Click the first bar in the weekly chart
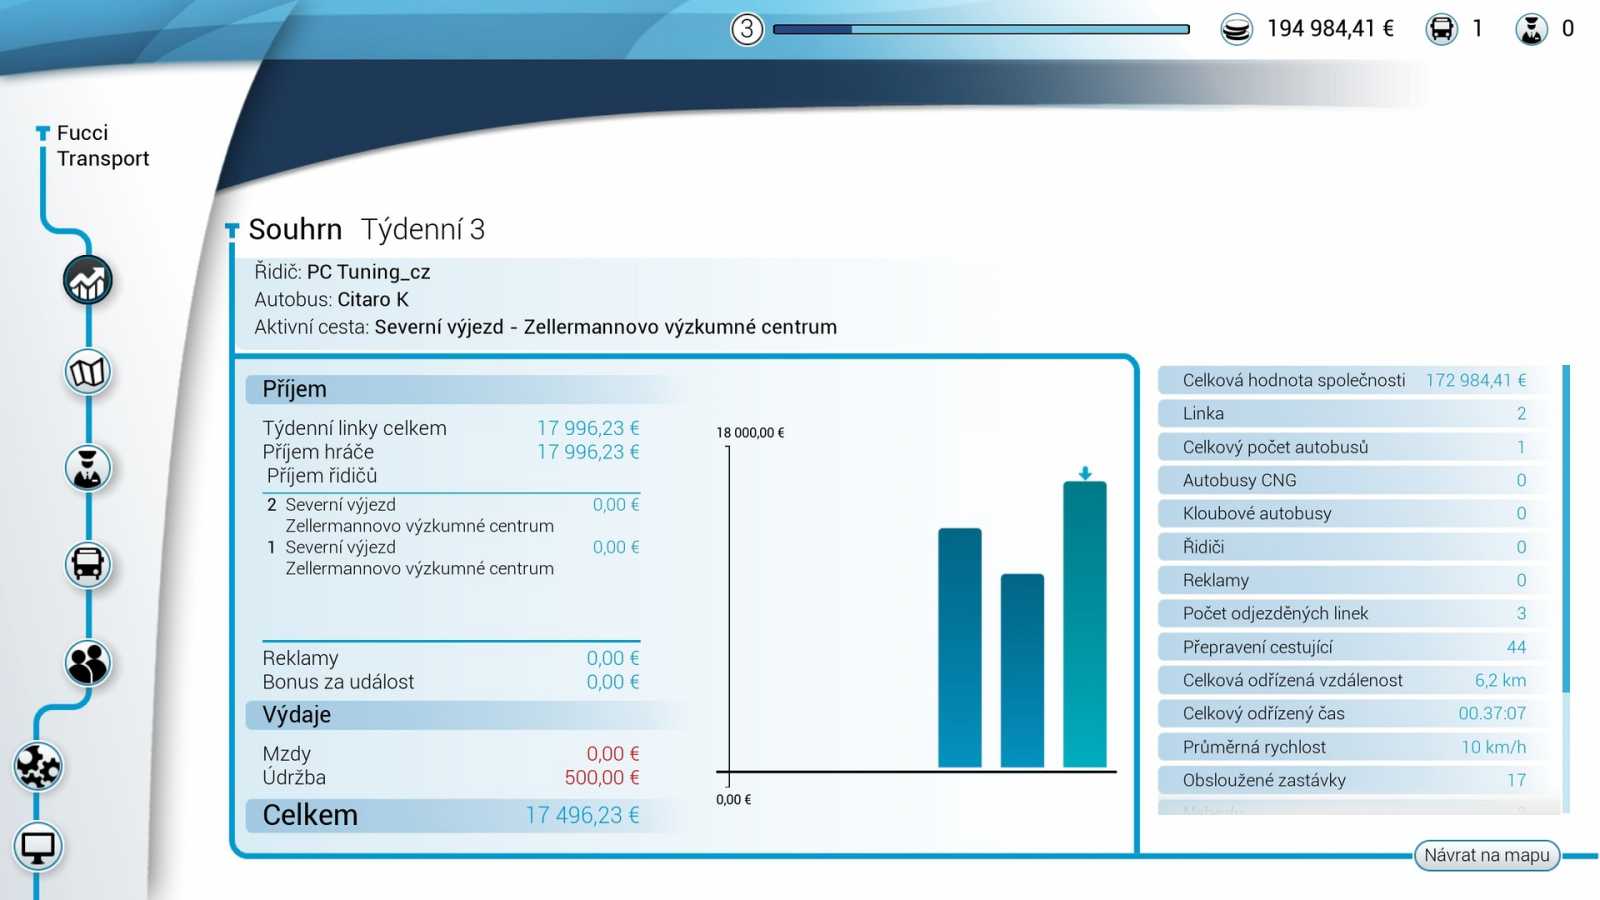Image resolution: width=1600 pixels, height=900 pixels. pos(960,648)
